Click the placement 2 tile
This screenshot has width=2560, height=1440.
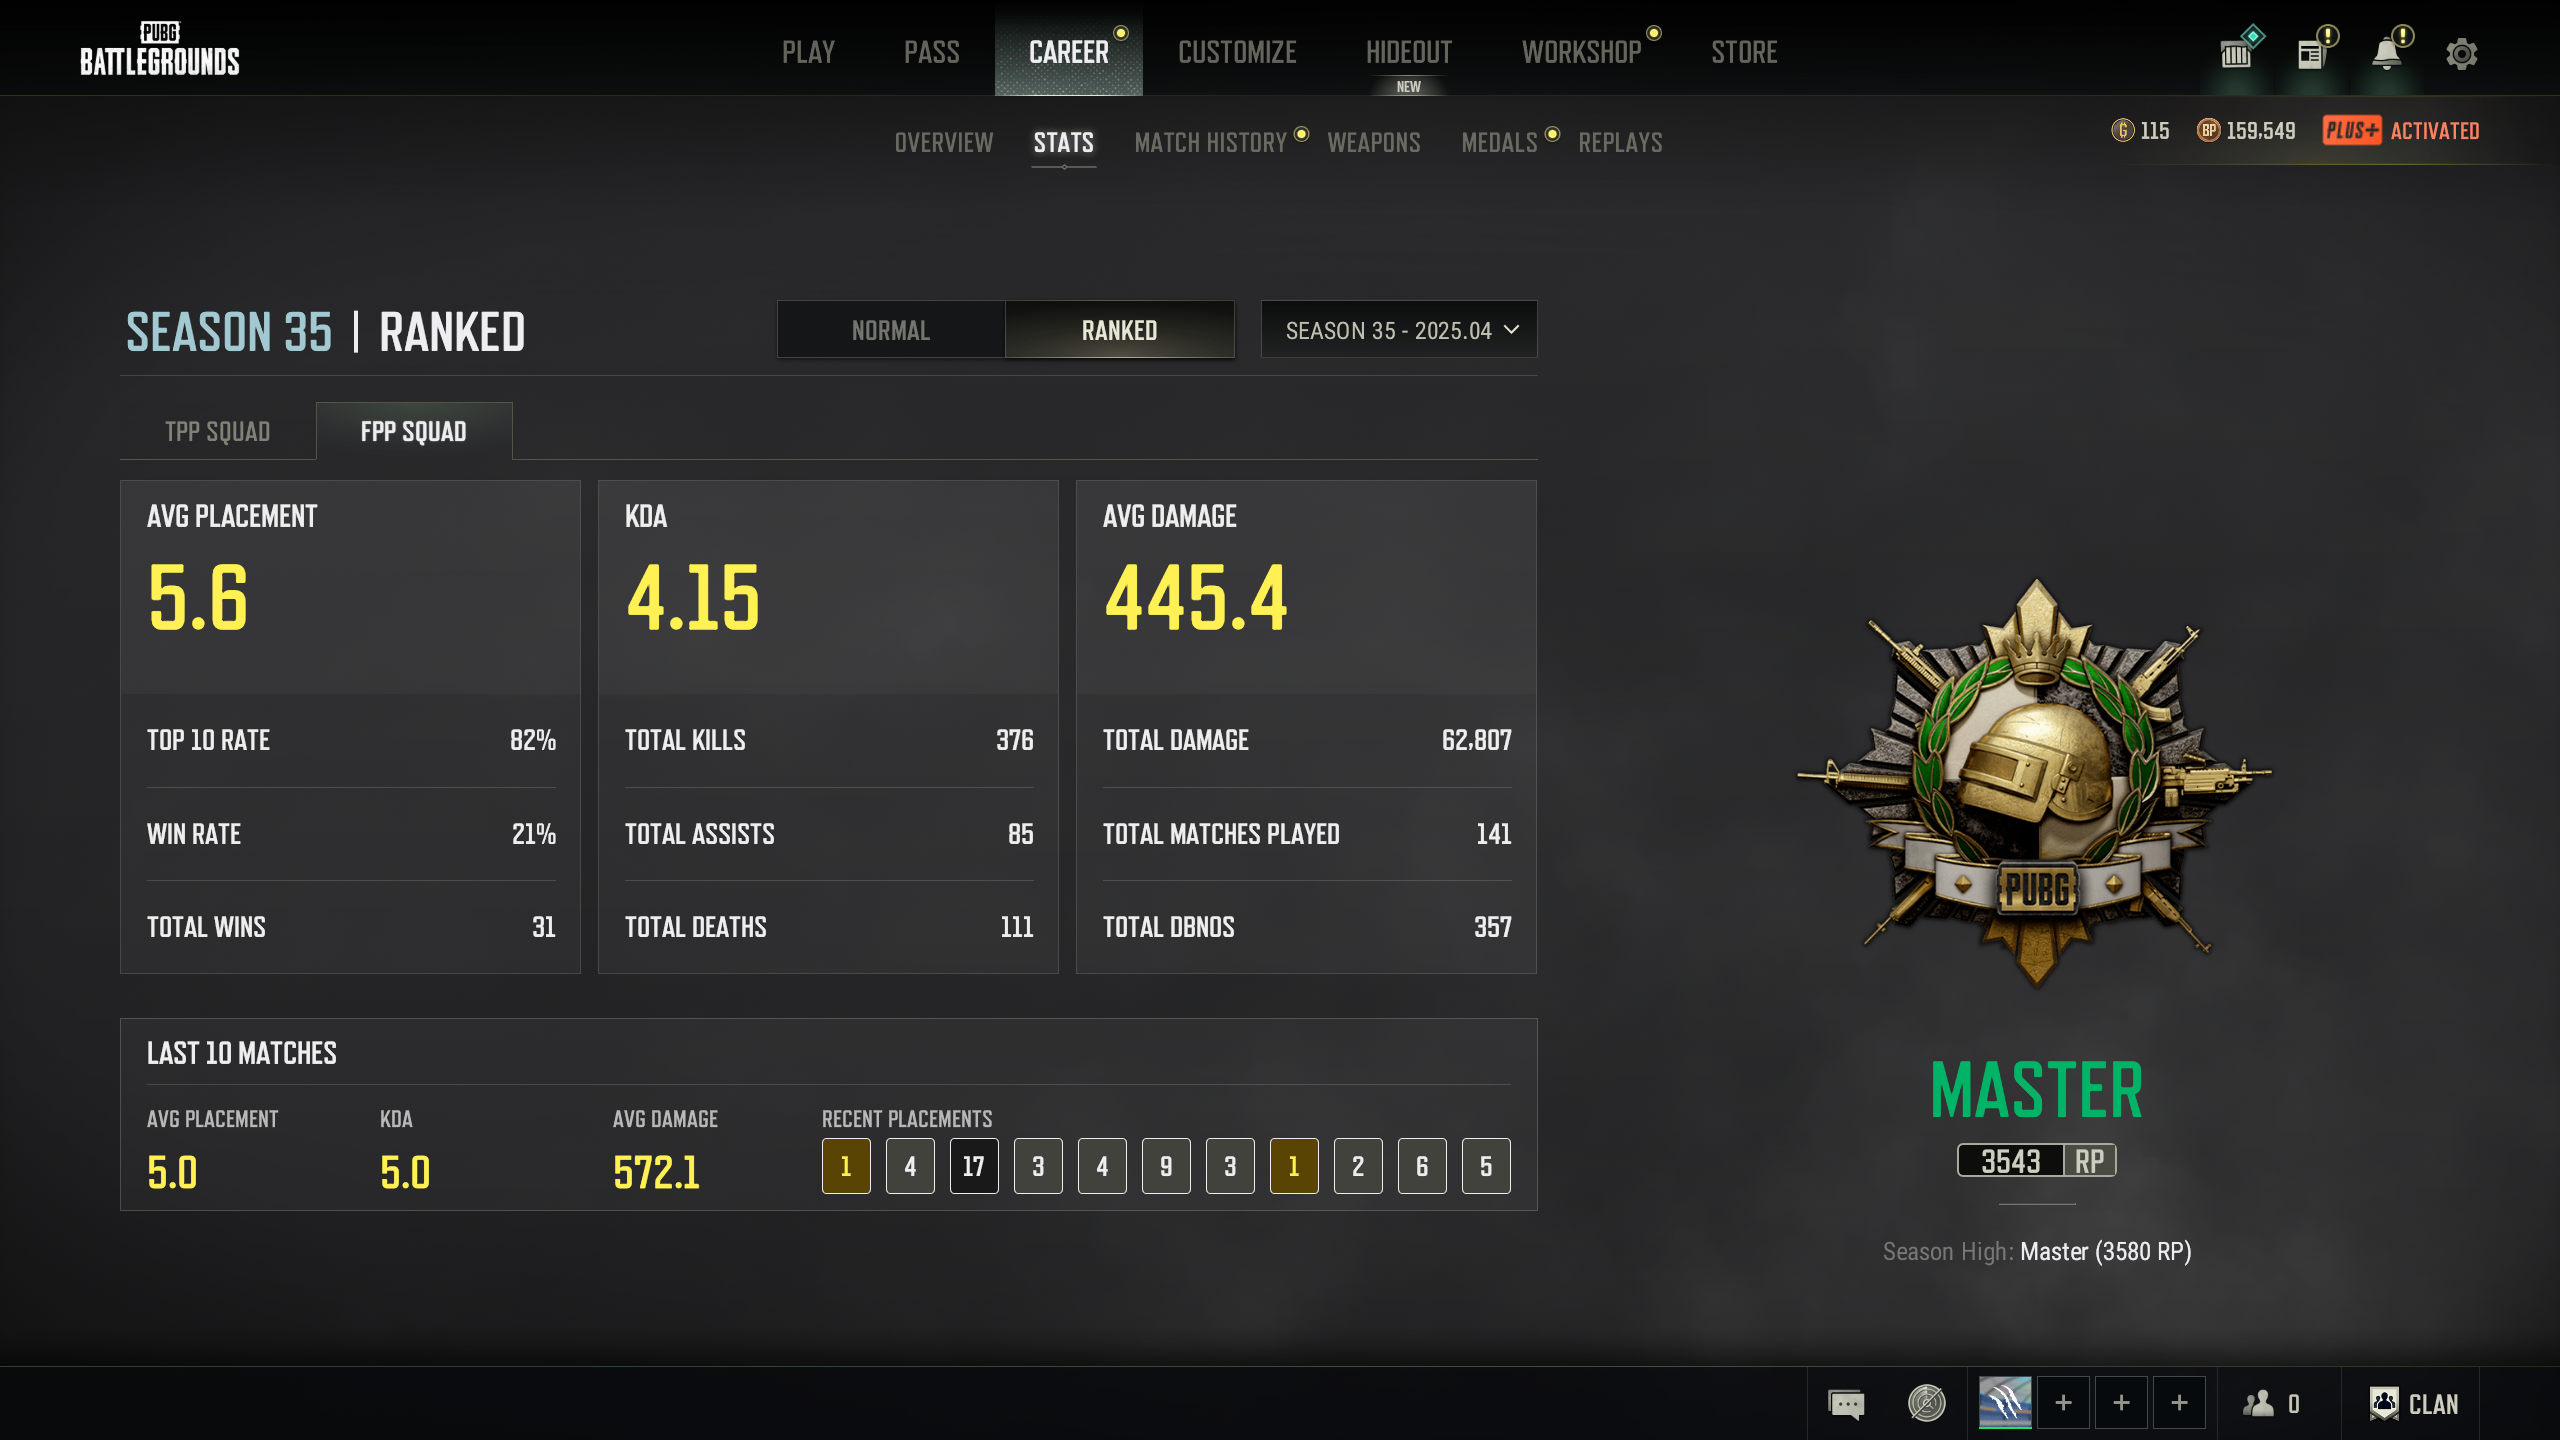pyautogui.click(x=1358, y=1166)
